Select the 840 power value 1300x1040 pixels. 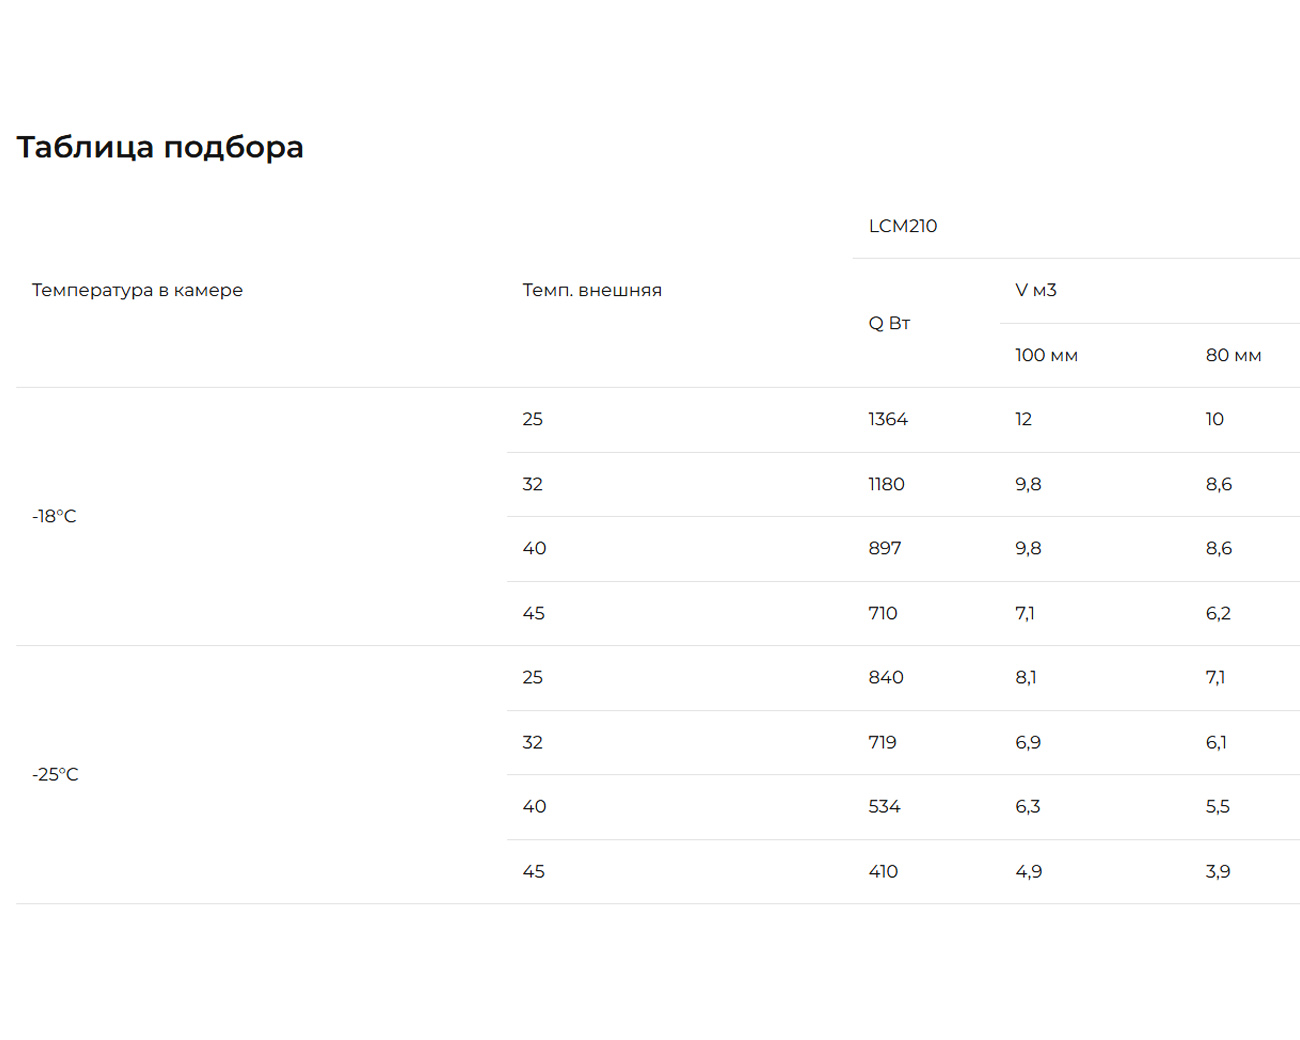click(x=886, y=677)
